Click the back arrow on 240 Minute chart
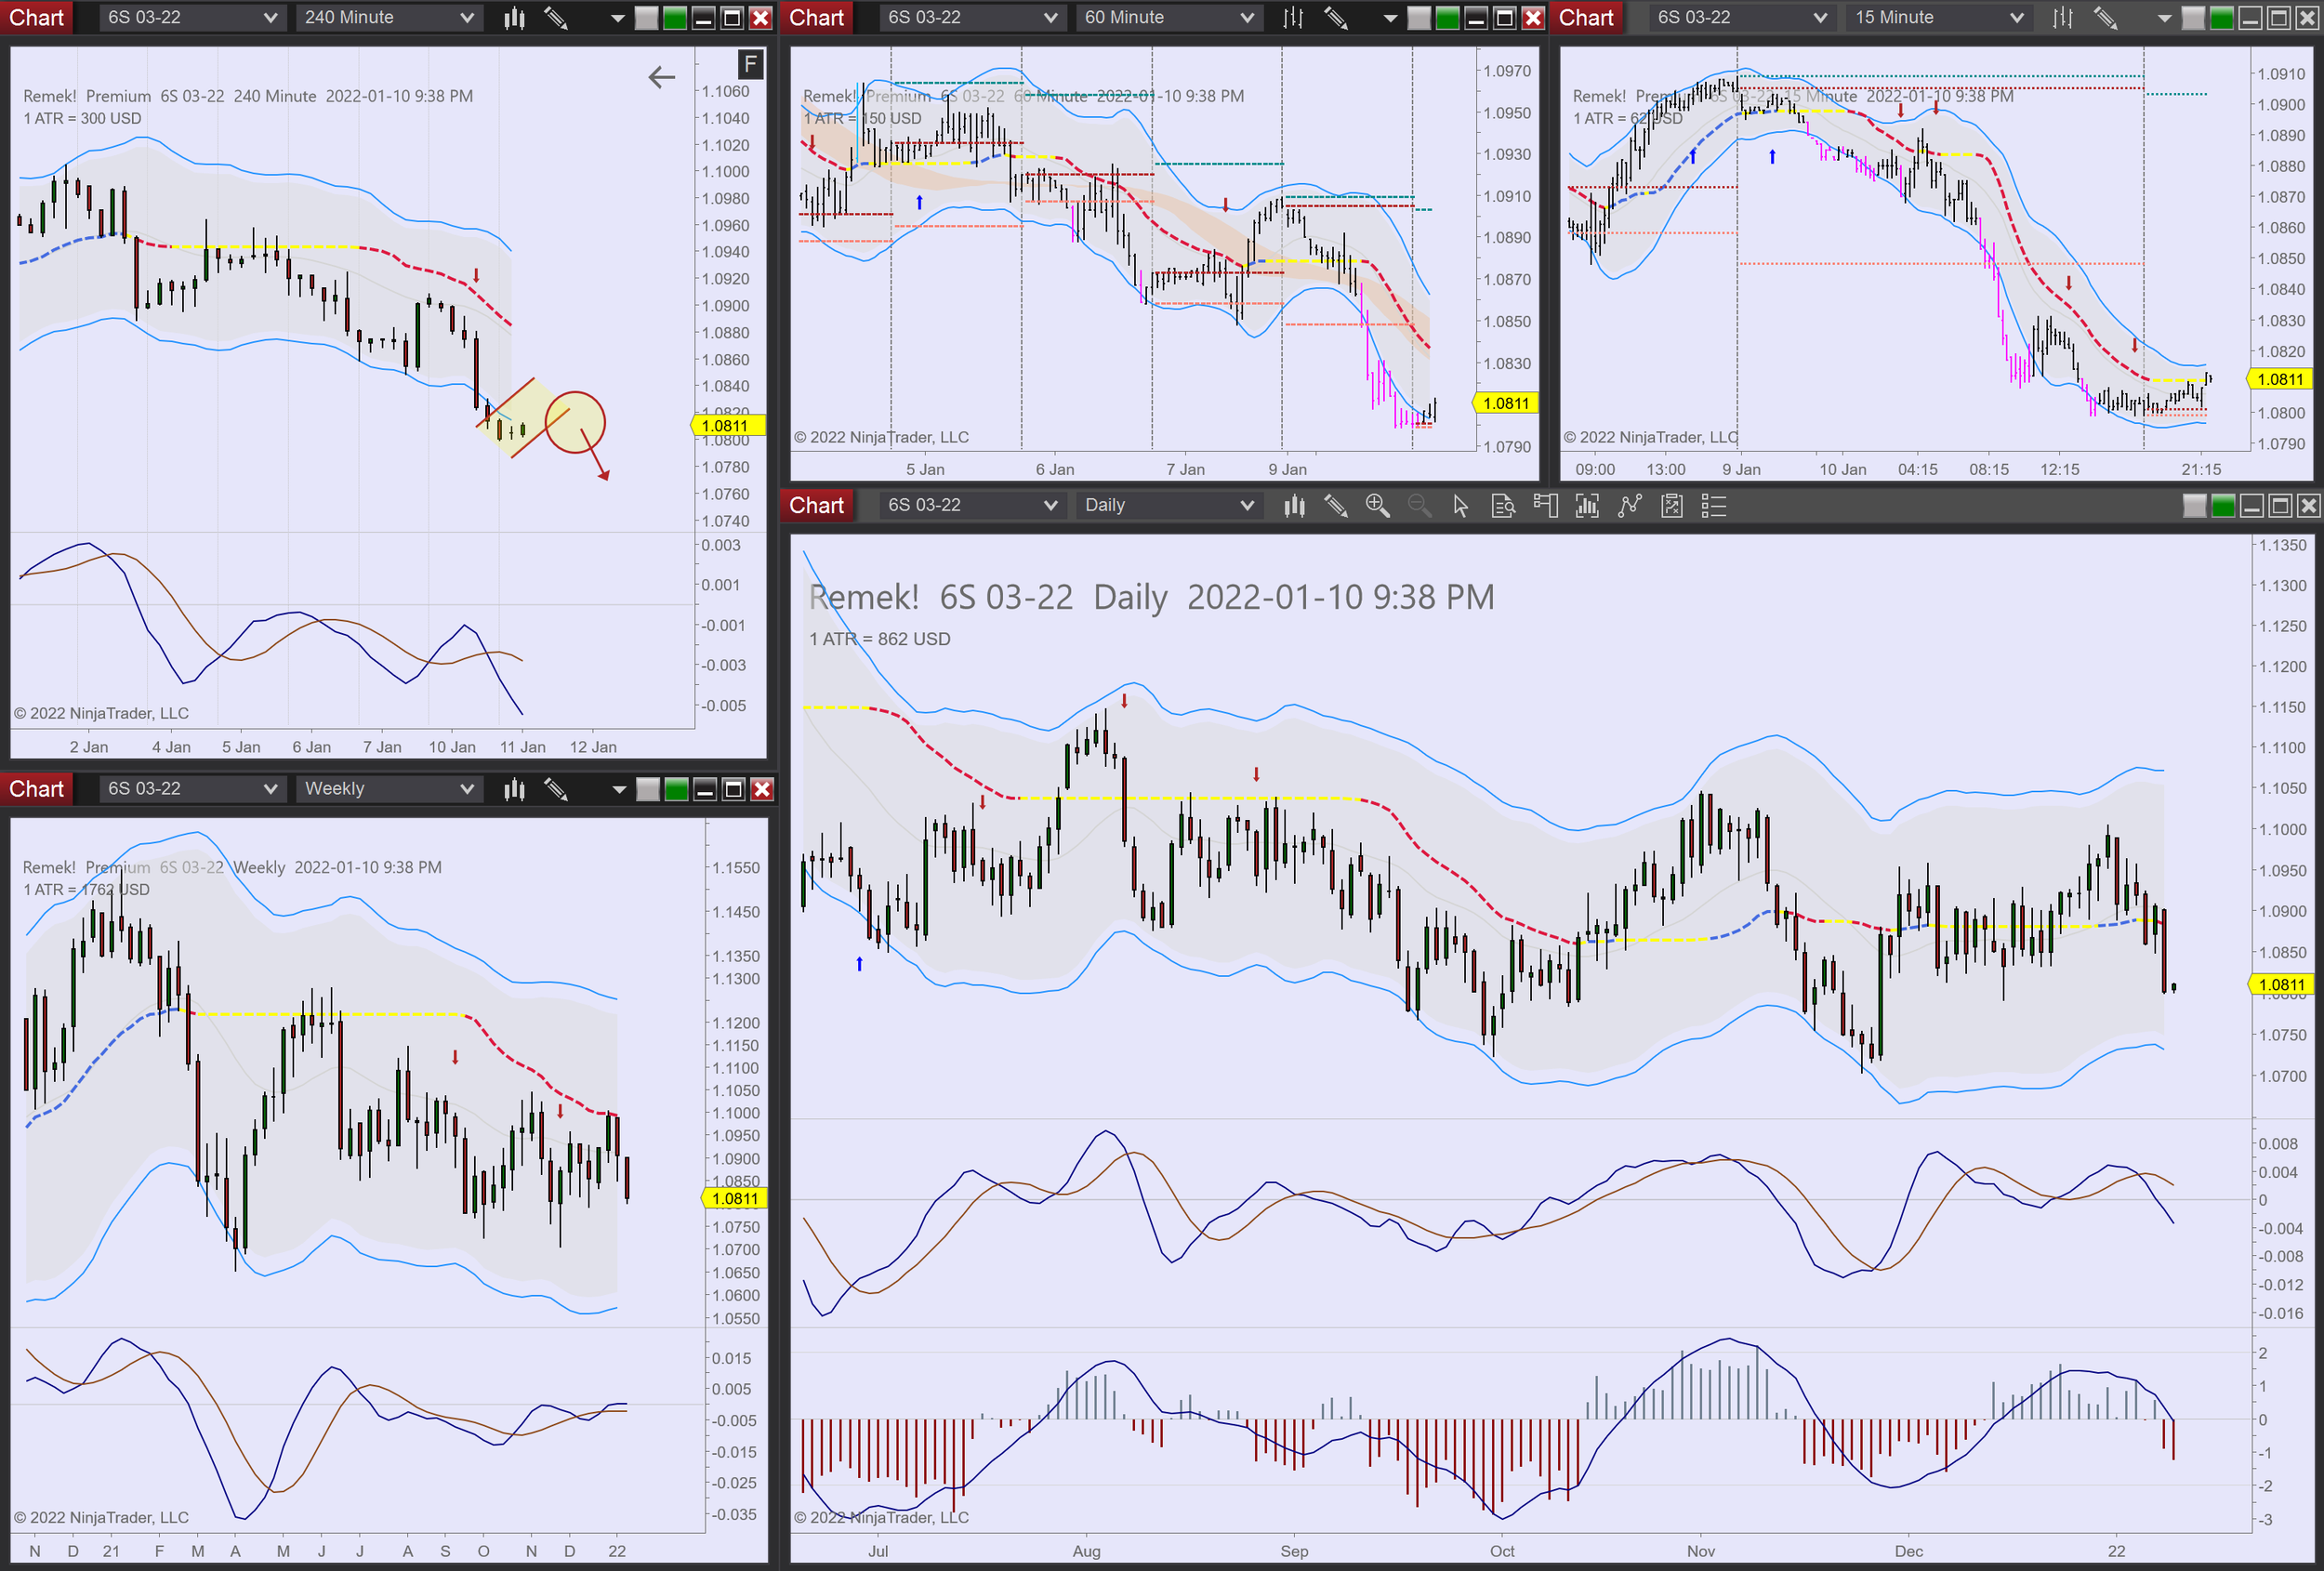This screenshot has height=1571, width=2324. [x=661, y=77]
